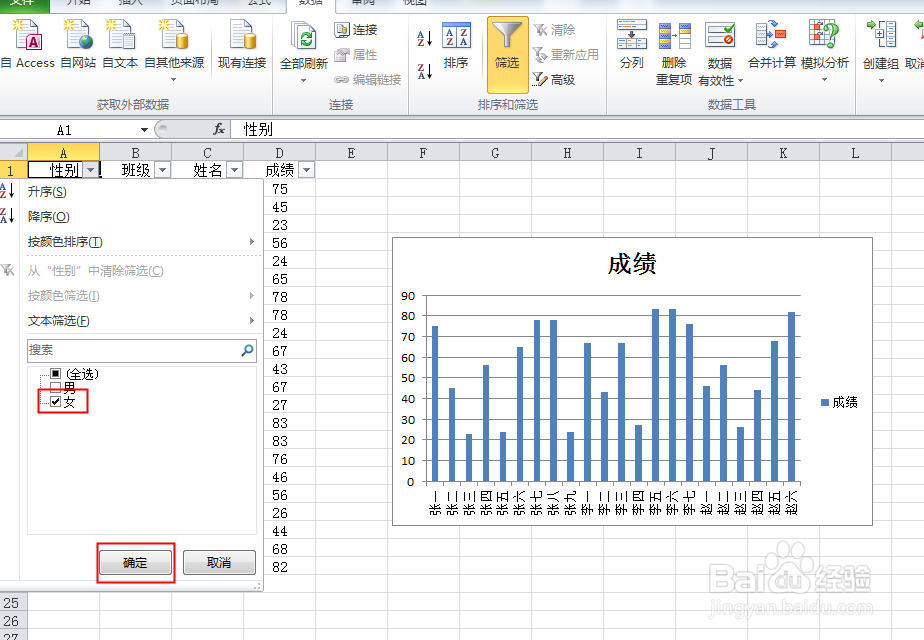
Task: Import data from website (自网站)
Action: [78, 44]
